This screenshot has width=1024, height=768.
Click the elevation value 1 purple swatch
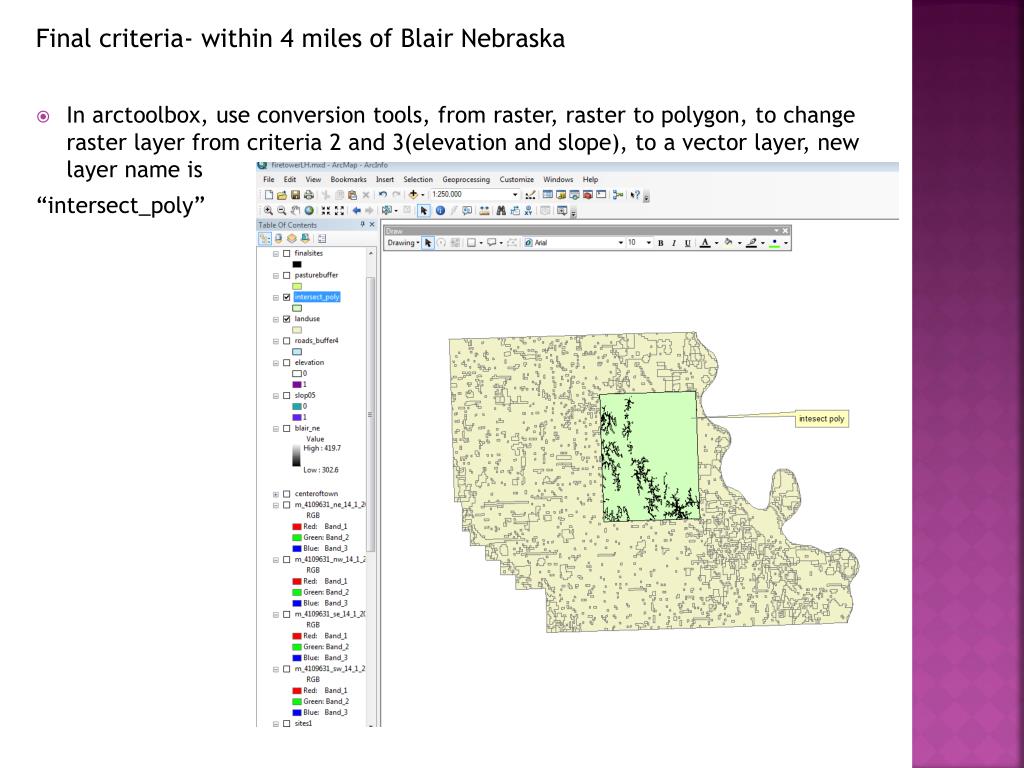pos(297,385)
